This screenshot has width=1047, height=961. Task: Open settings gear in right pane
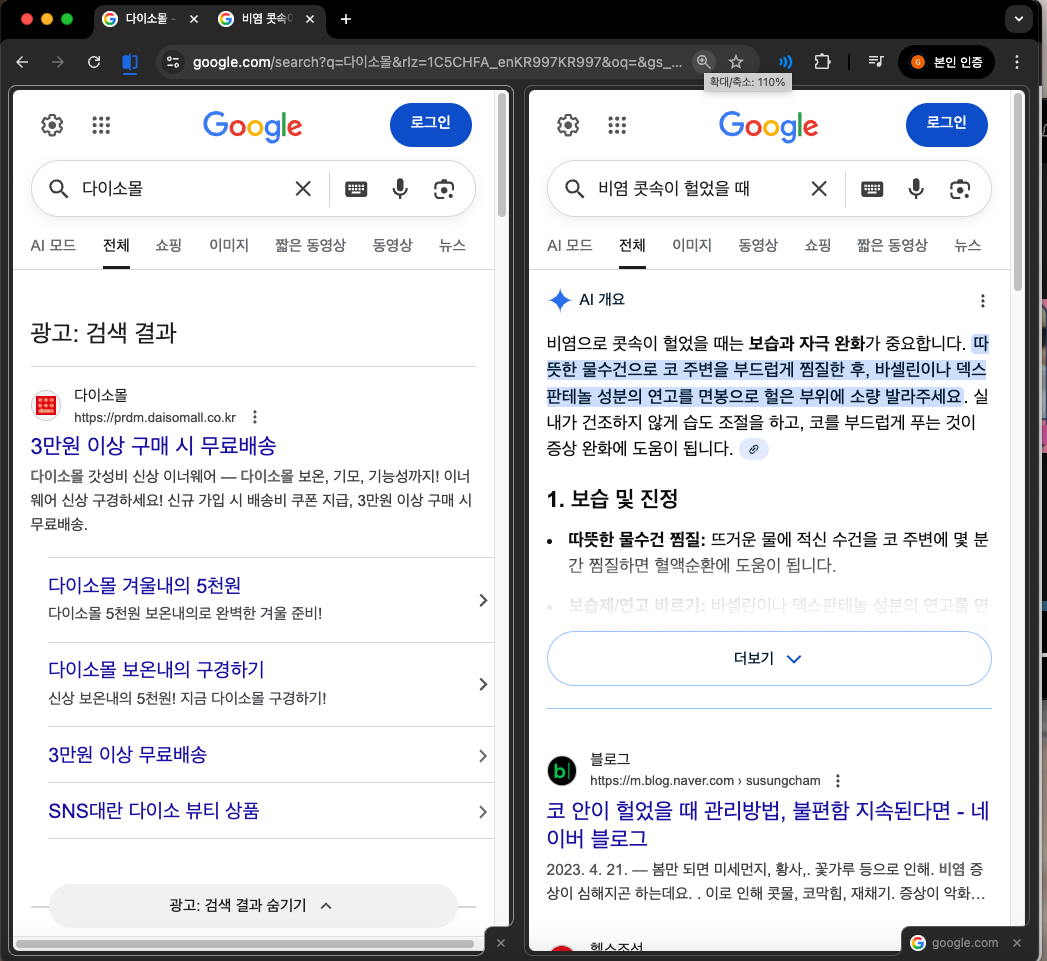(568, 125)
